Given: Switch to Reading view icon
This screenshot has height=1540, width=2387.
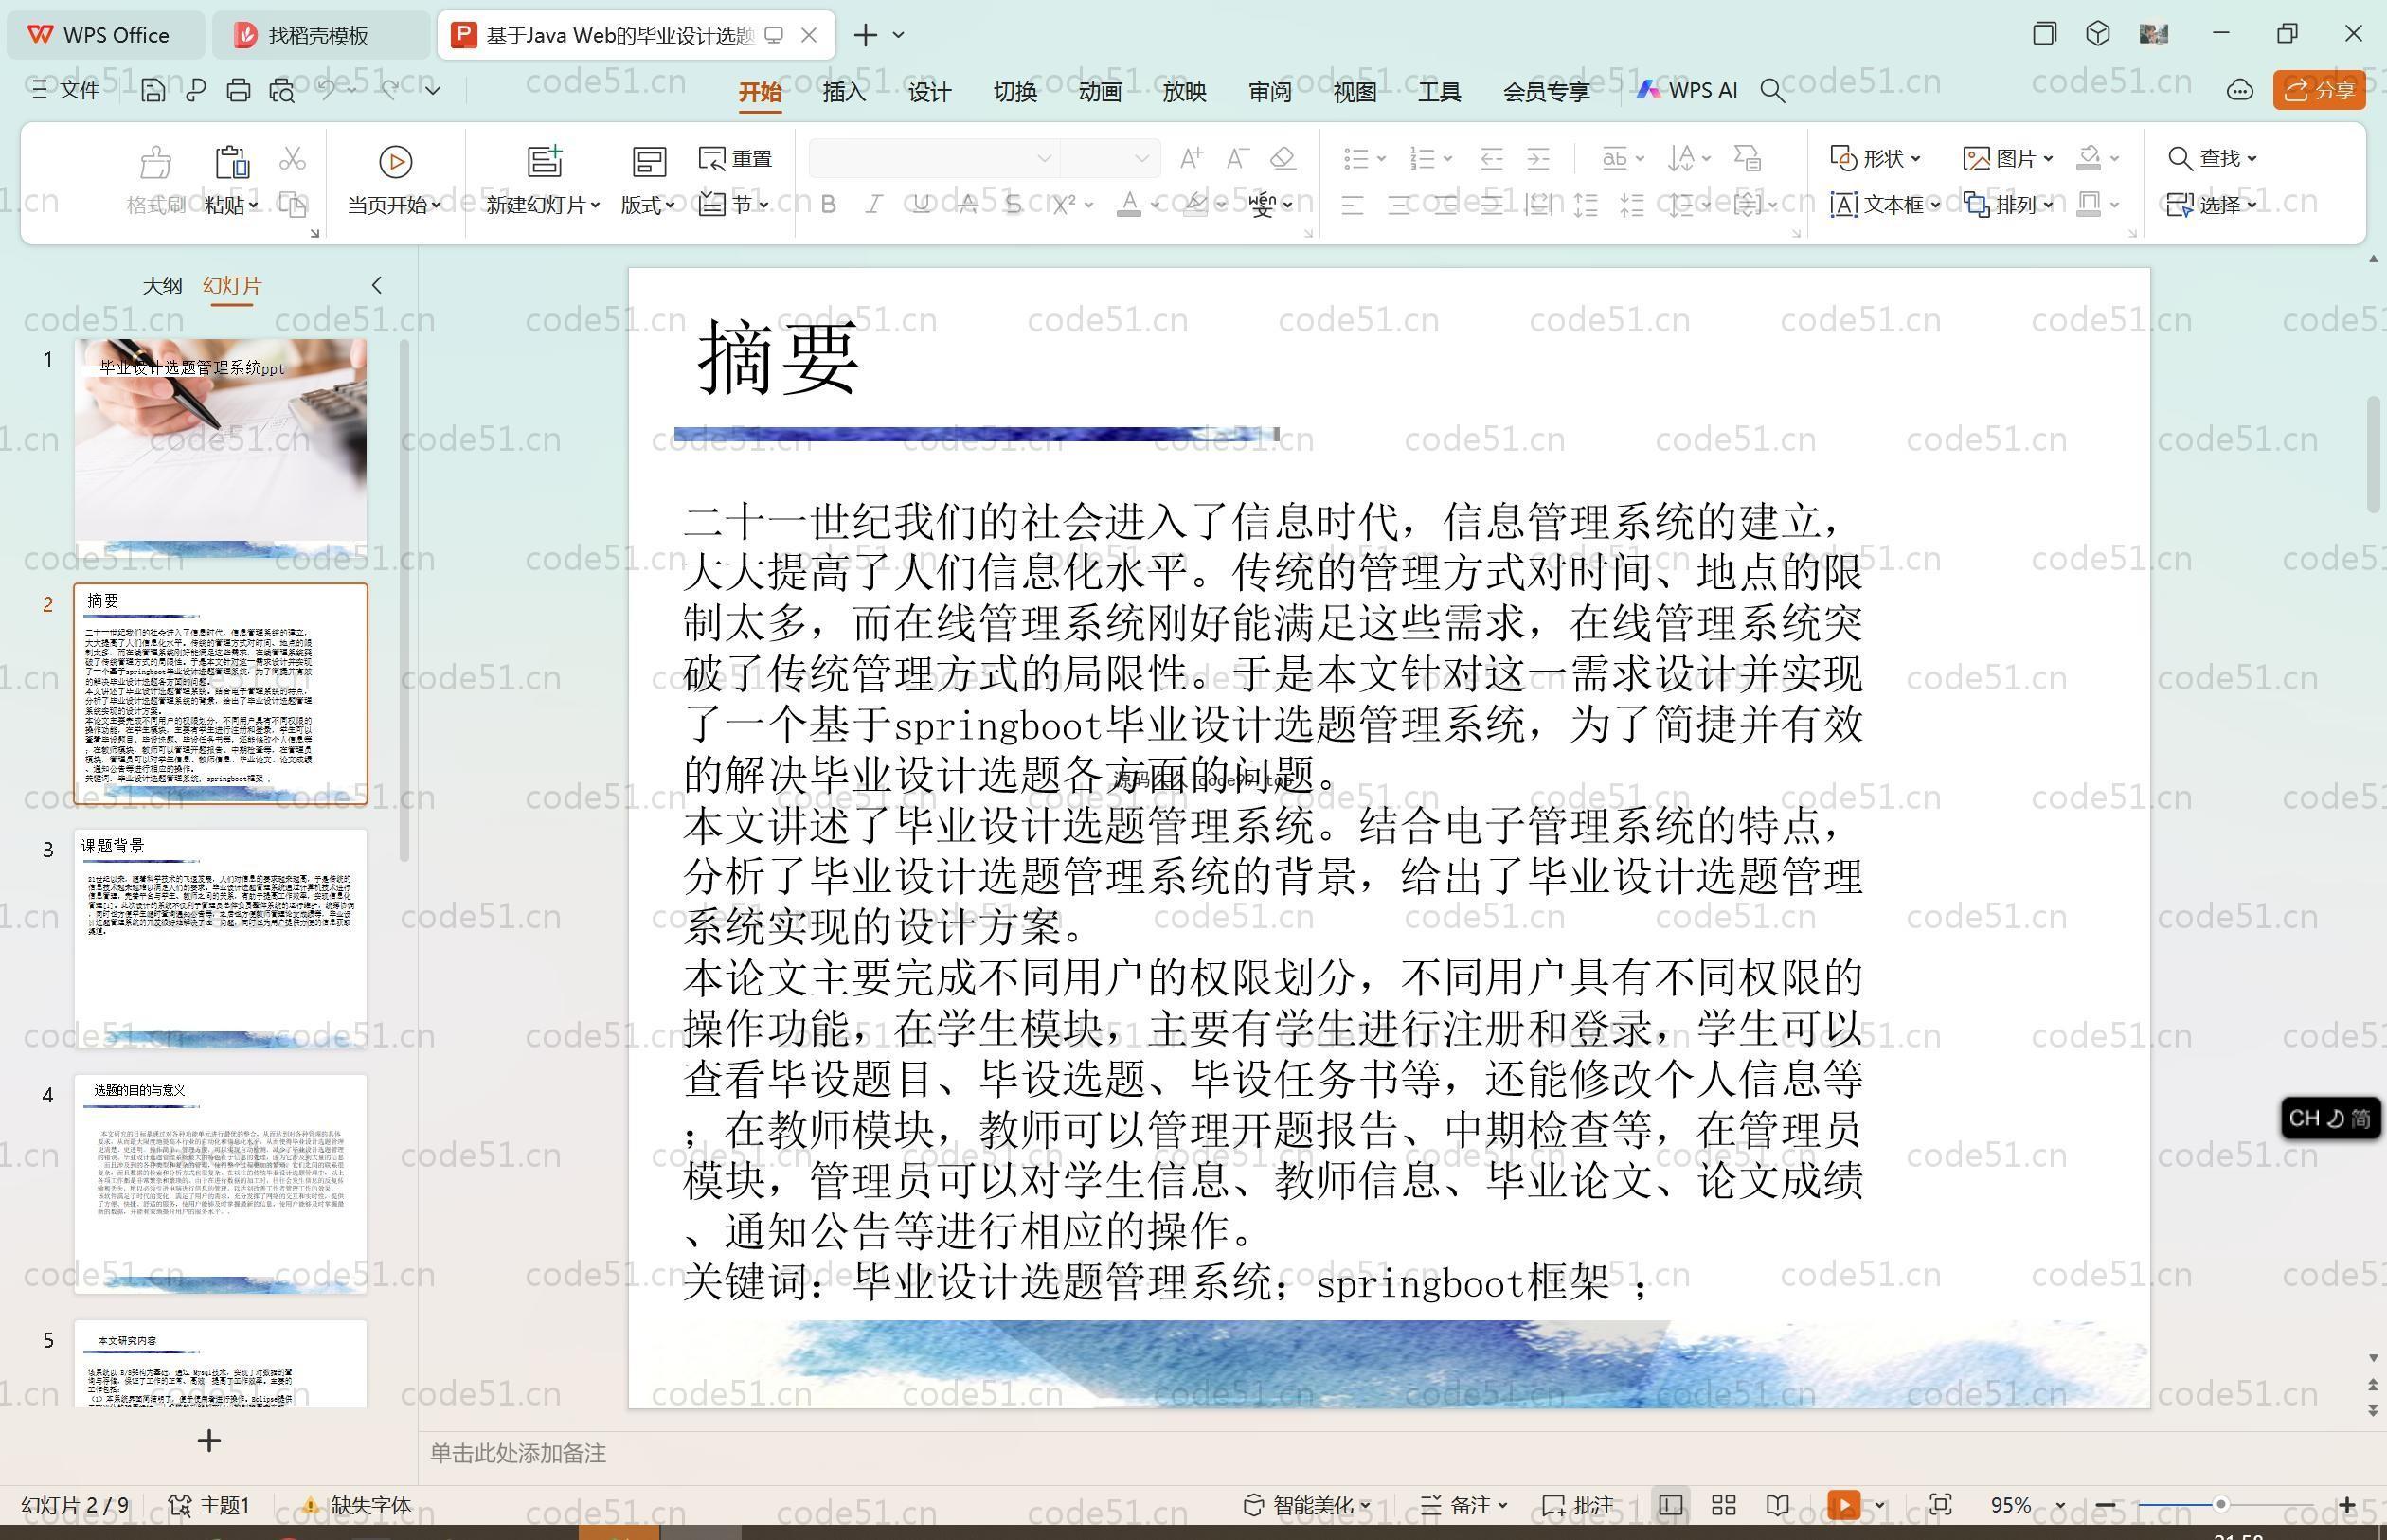Looking at the screenshot, I should point(1777,1505).
